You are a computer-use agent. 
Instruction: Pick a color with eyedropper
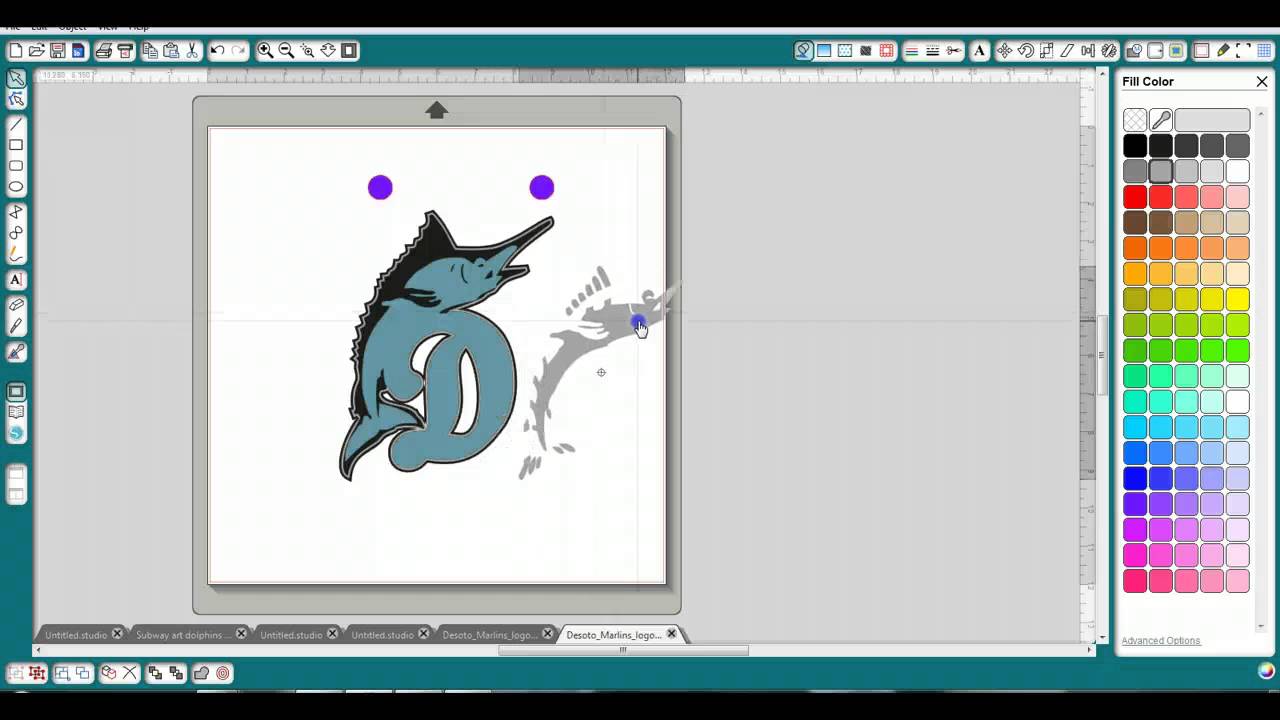1161,120
